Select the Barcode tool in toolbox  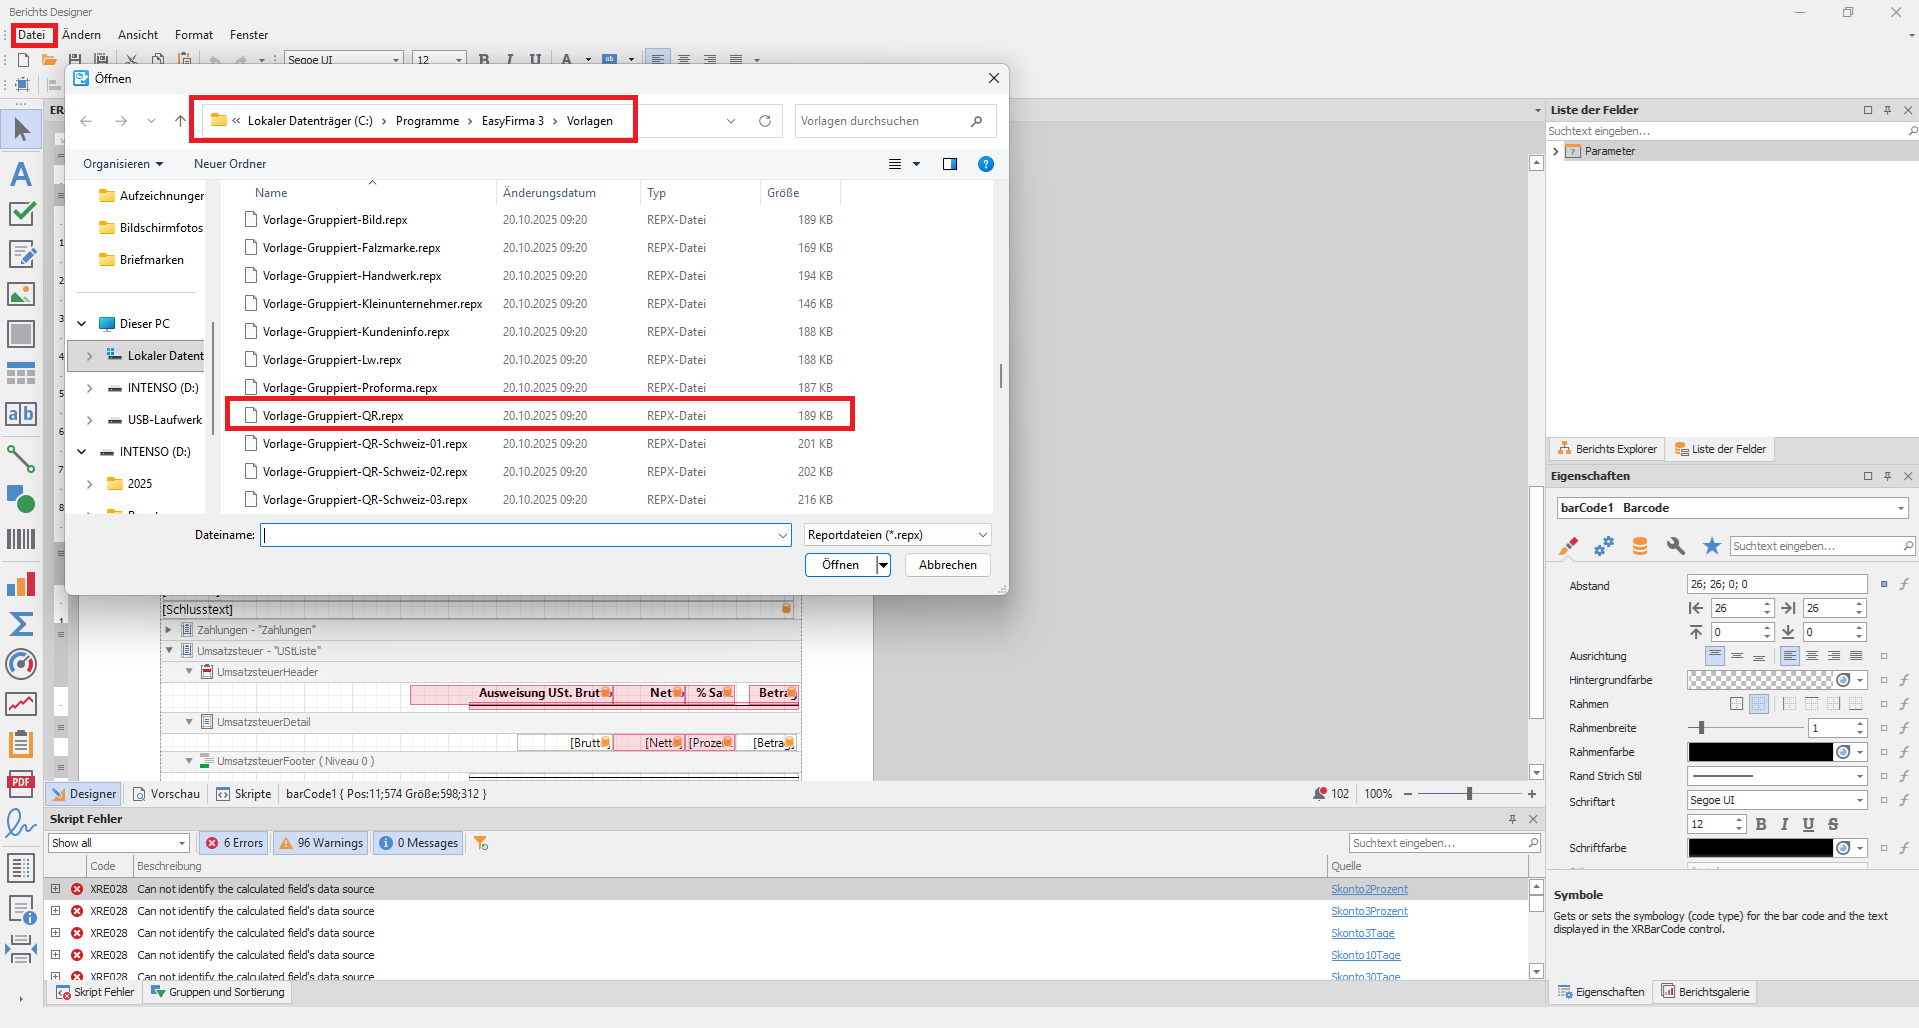[21, 540]
